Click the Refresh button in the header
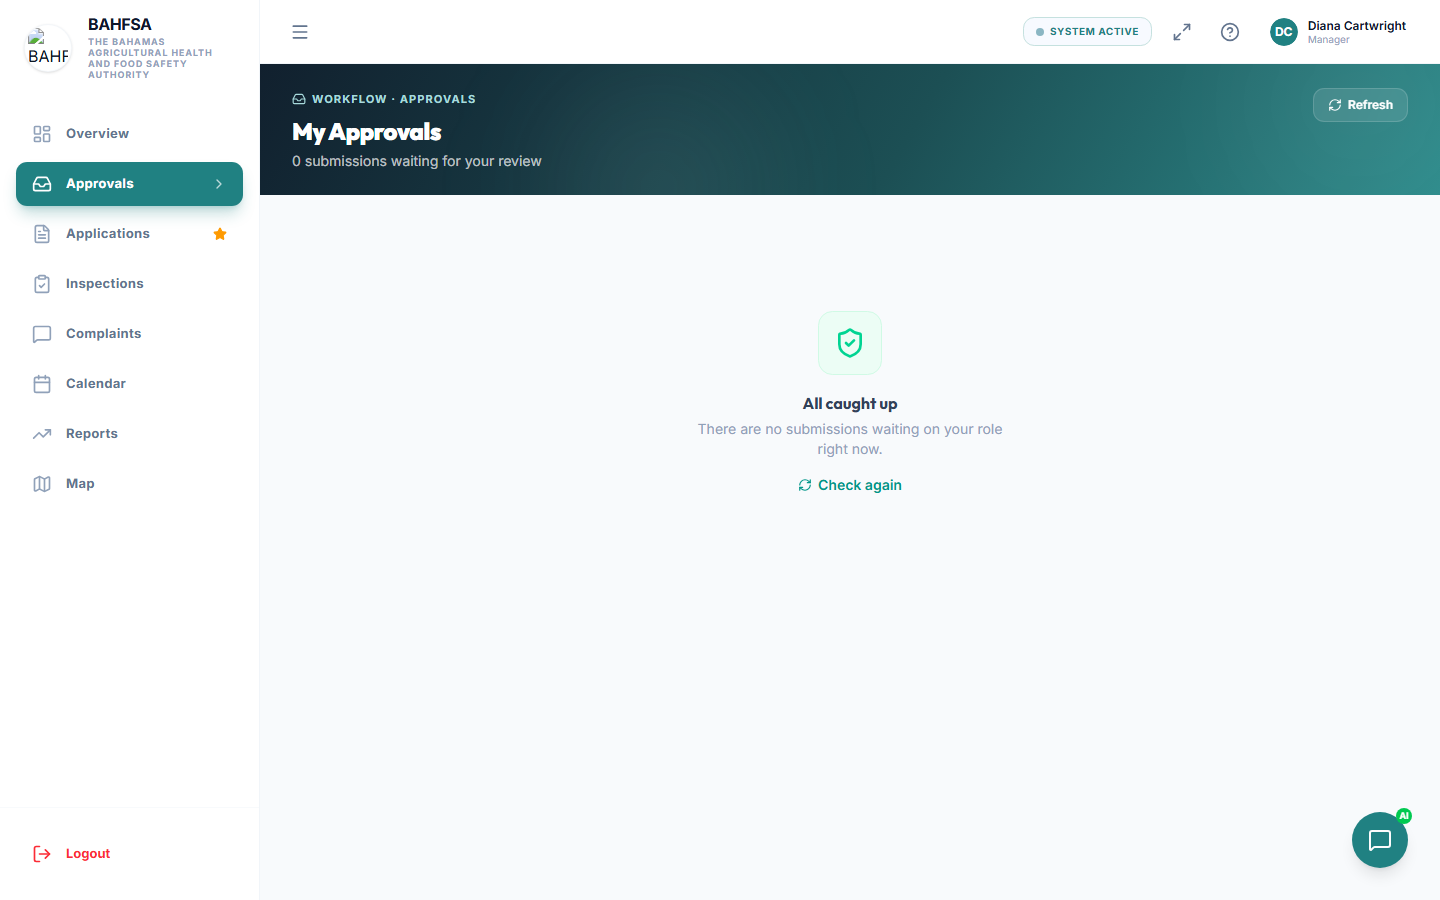 [1360, 105]
